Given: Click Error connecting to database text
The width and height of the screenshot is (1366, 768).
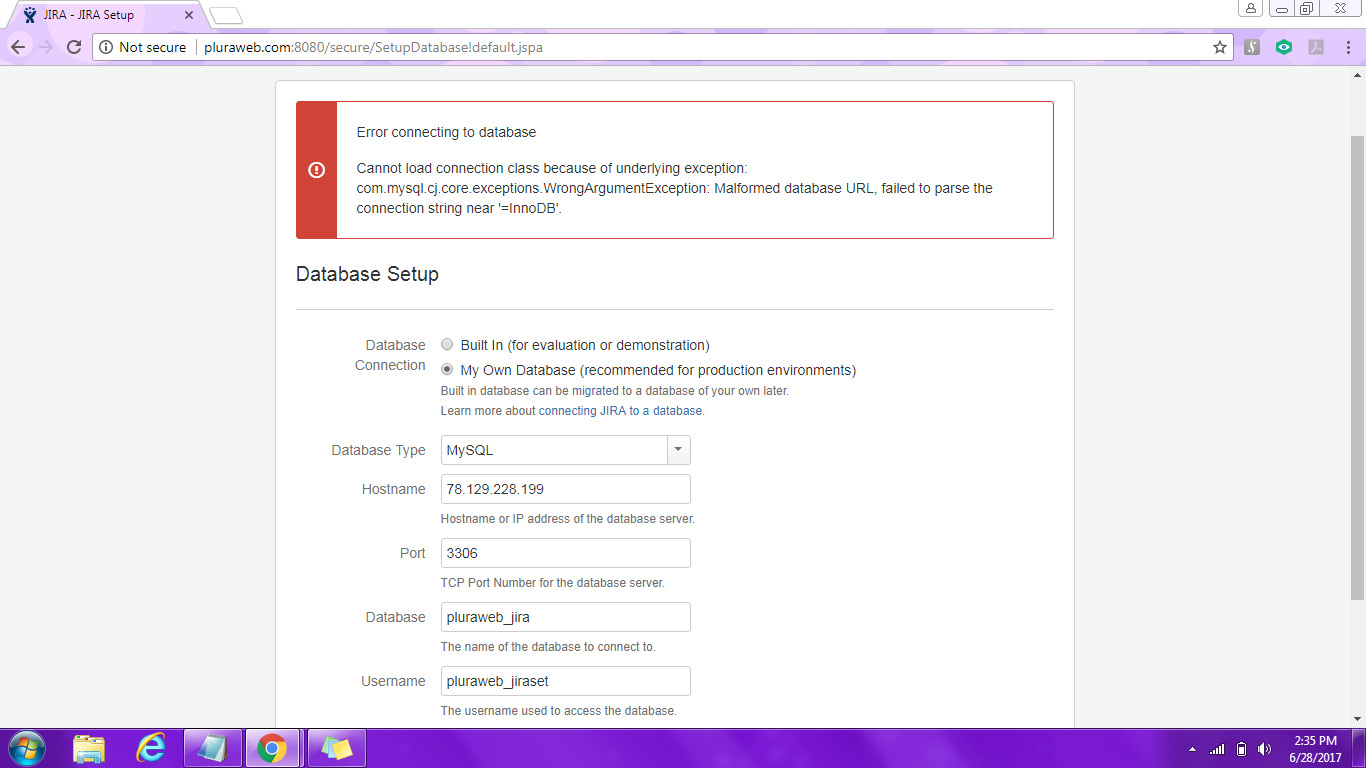Looking at the screenshot, I should (x=446, y=132).
